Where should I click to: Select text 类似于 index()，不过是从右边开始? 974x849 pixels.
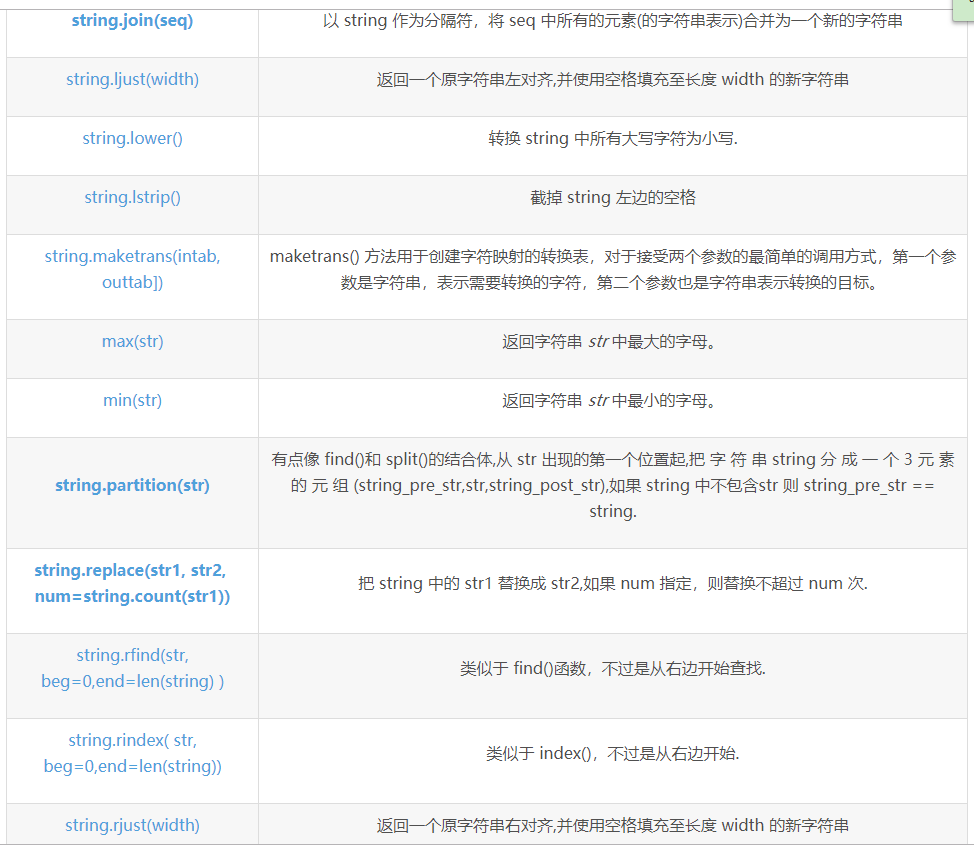pos(612,753)
